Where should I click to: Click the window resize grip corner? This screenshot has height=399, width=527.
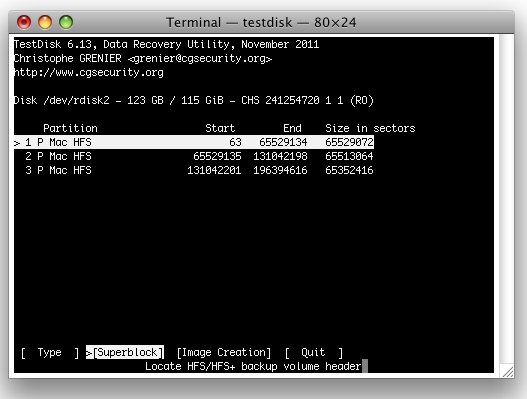click(x=507, y=371)
